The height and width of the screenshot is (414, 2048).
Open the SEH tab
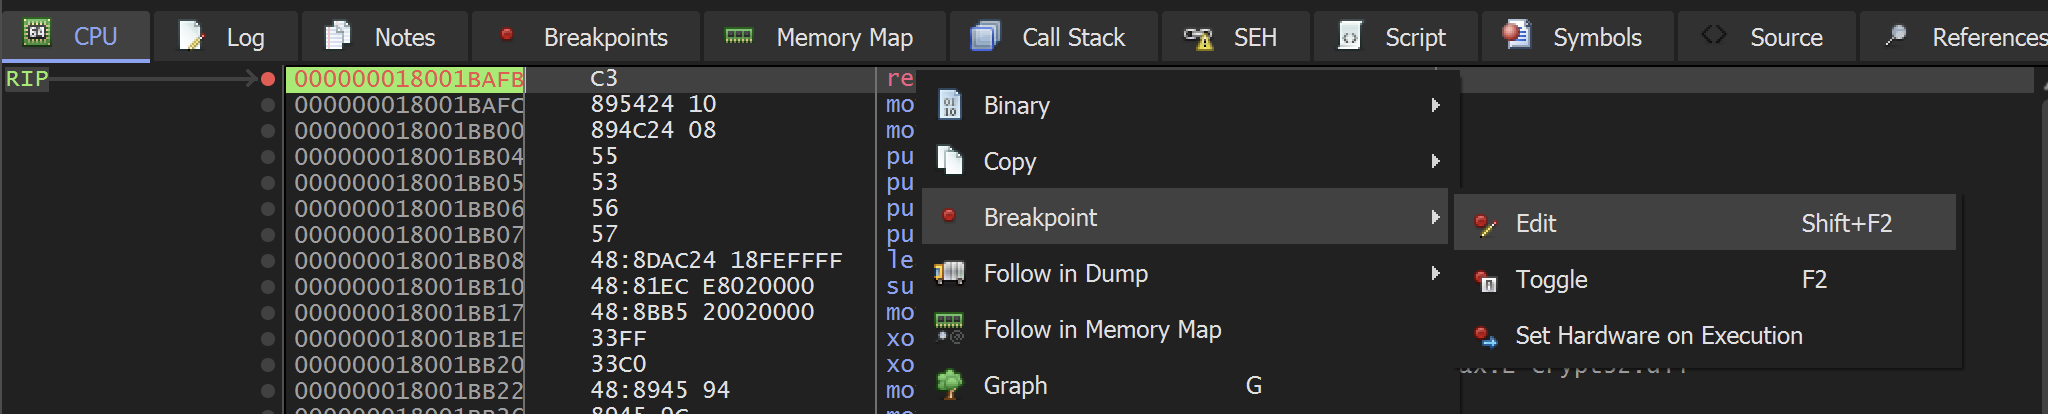[x=1236, y=37]
